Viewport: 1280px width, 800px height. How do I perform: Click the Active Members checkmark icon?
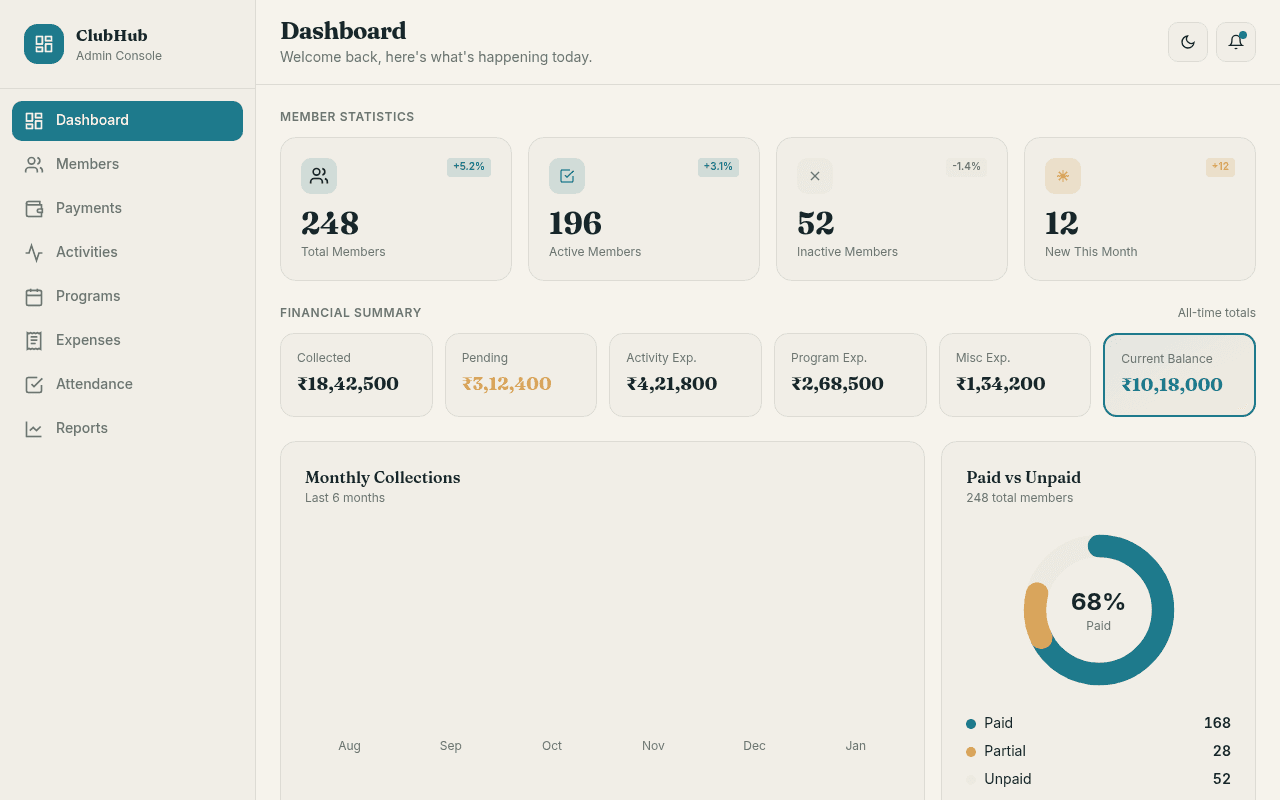[x=567, y=176]
